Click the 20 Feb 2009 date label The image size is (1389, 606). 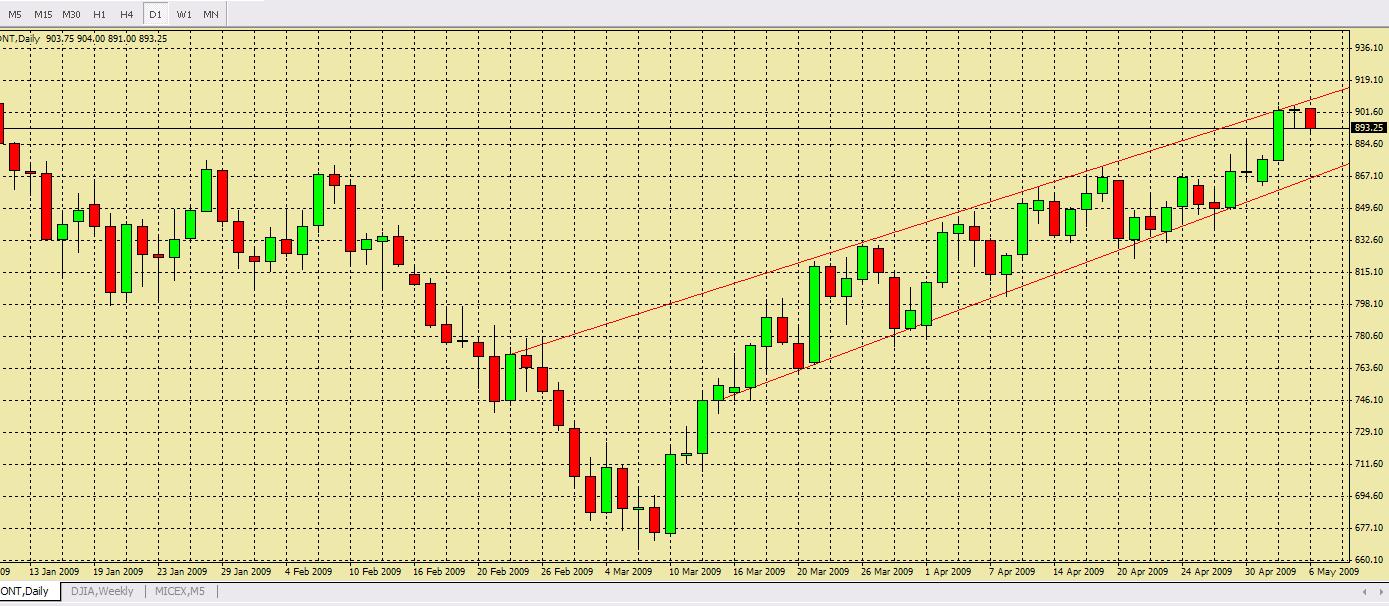pyautogui.click(x=502, y=572)
